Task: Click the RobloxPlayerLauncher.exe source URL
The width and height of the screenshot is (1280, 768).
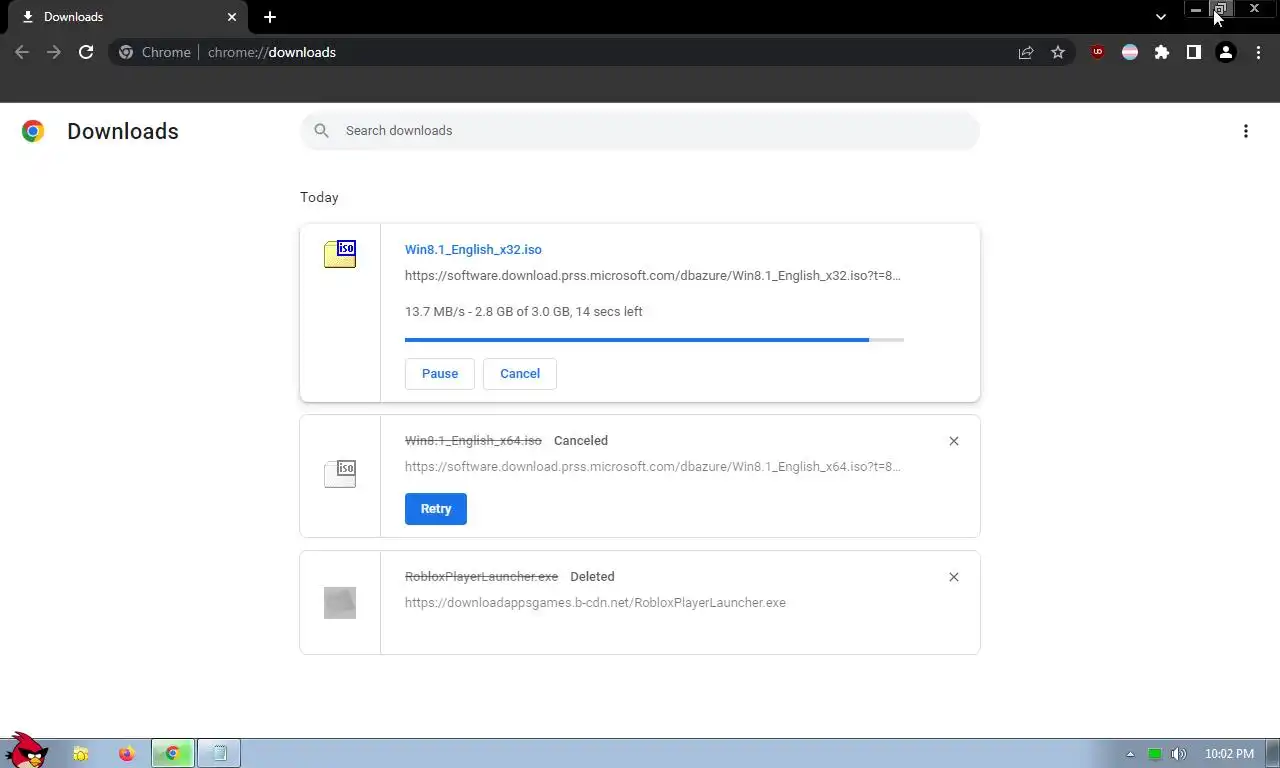Action: click(x=595, y=603)
